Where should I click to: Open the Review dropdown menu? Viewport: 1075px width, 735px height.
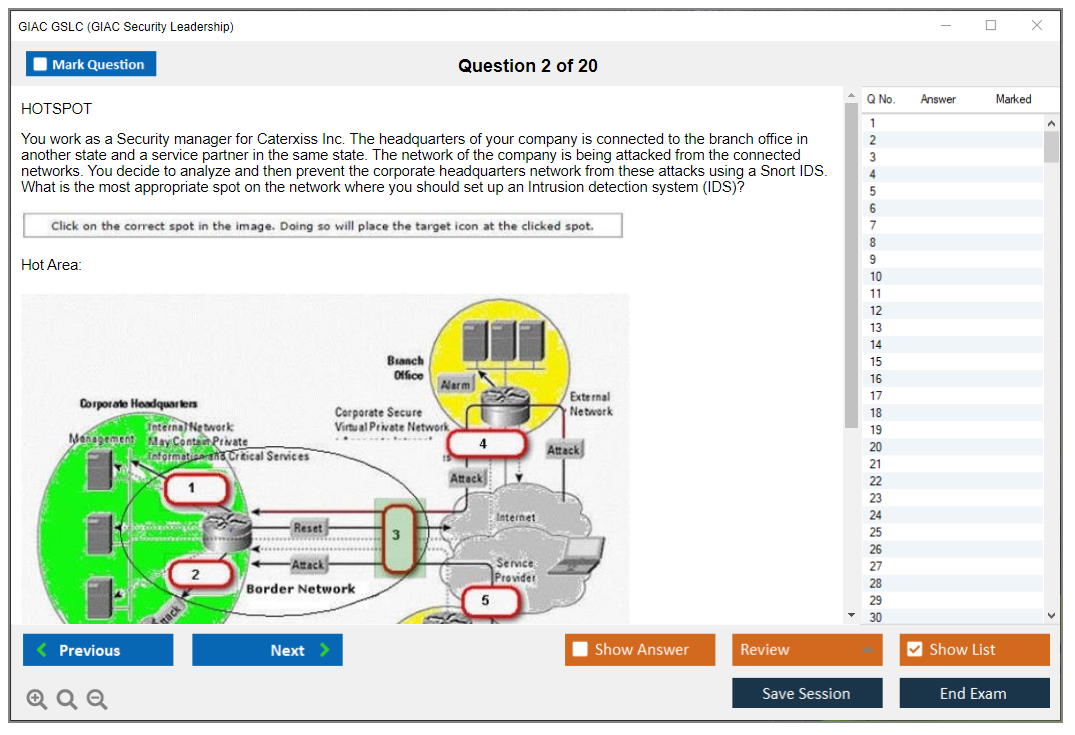coord(807,650)
